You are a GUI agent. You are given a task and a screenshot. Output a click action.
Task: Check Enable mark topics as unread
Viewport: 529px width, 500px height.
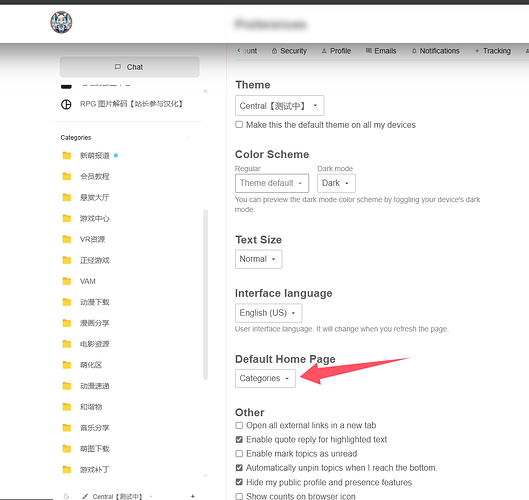point(239,453)
